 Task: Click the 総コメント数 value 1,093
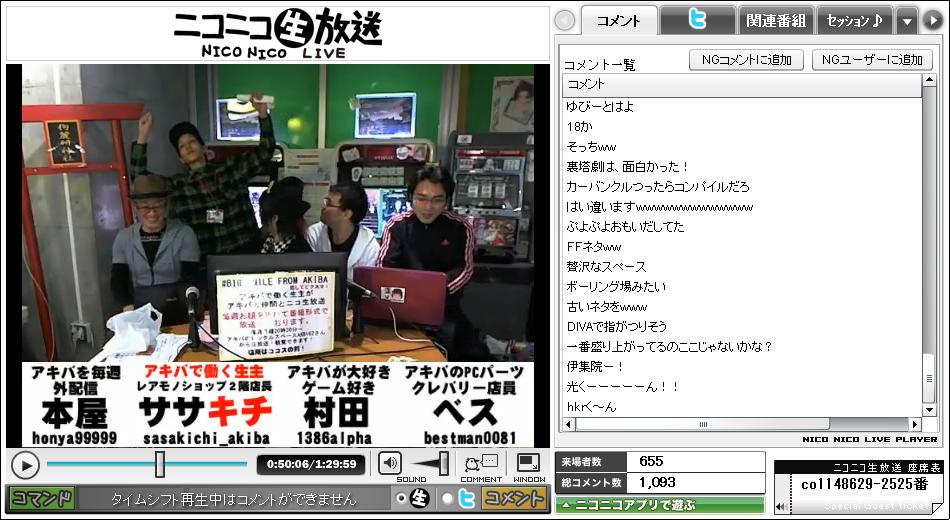pos(657,482)
